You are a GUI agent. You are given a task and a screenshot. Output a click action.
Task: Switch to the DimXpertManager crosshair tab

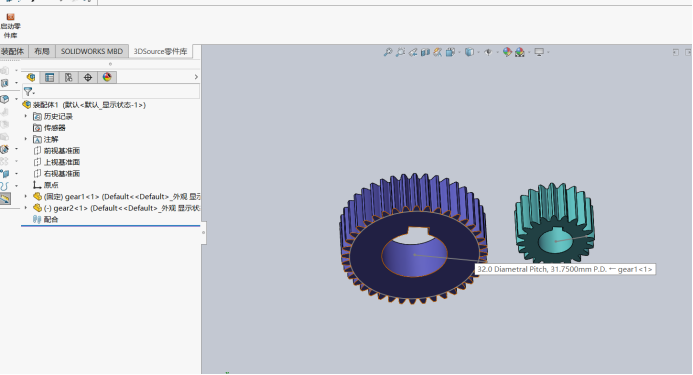pyautogui.click(x=88, y=77)
